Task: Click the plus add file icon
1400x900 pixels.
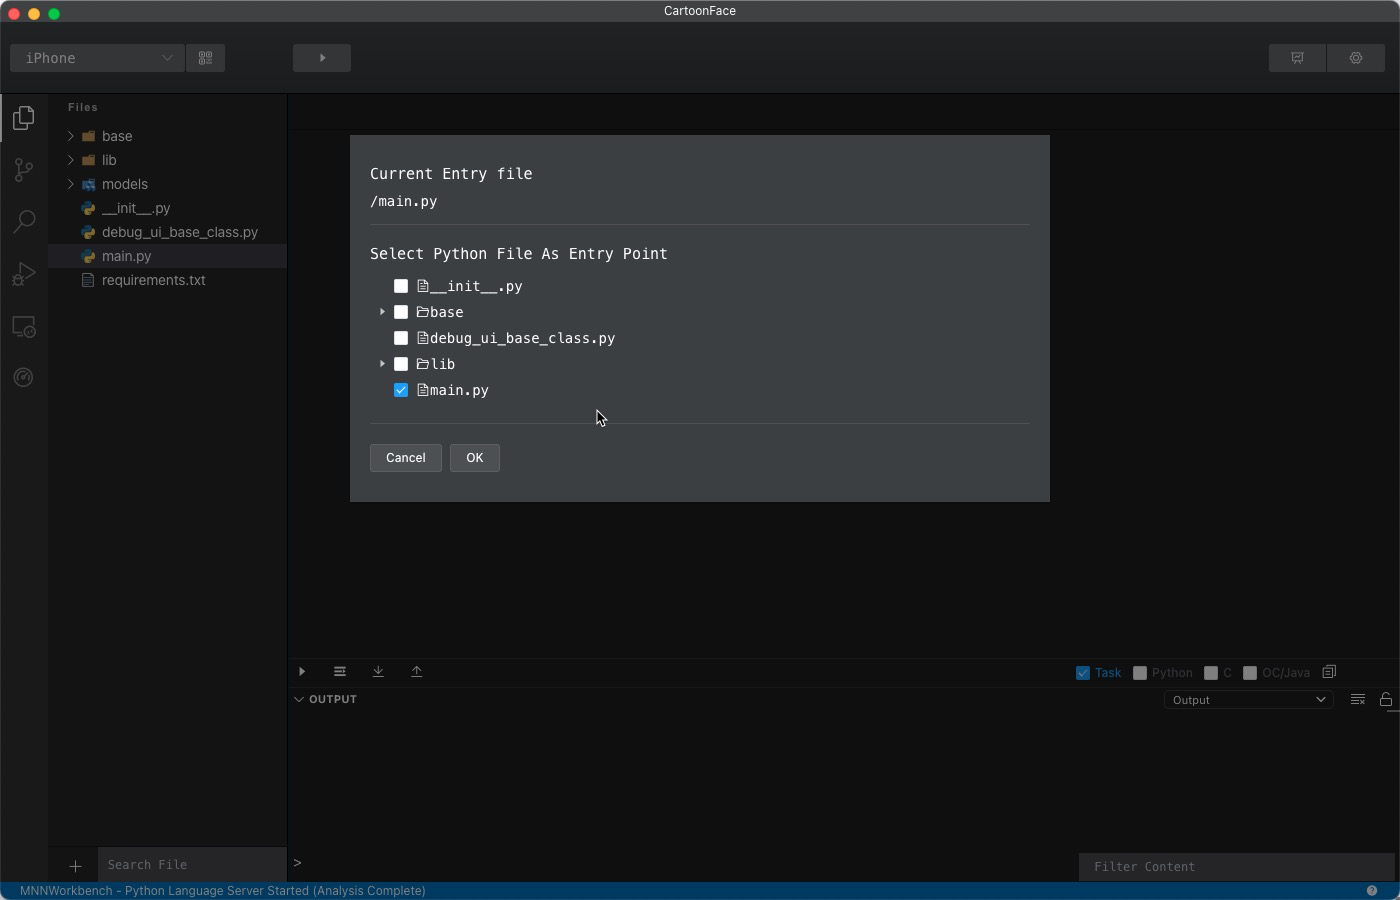Action: pos(75,866)
